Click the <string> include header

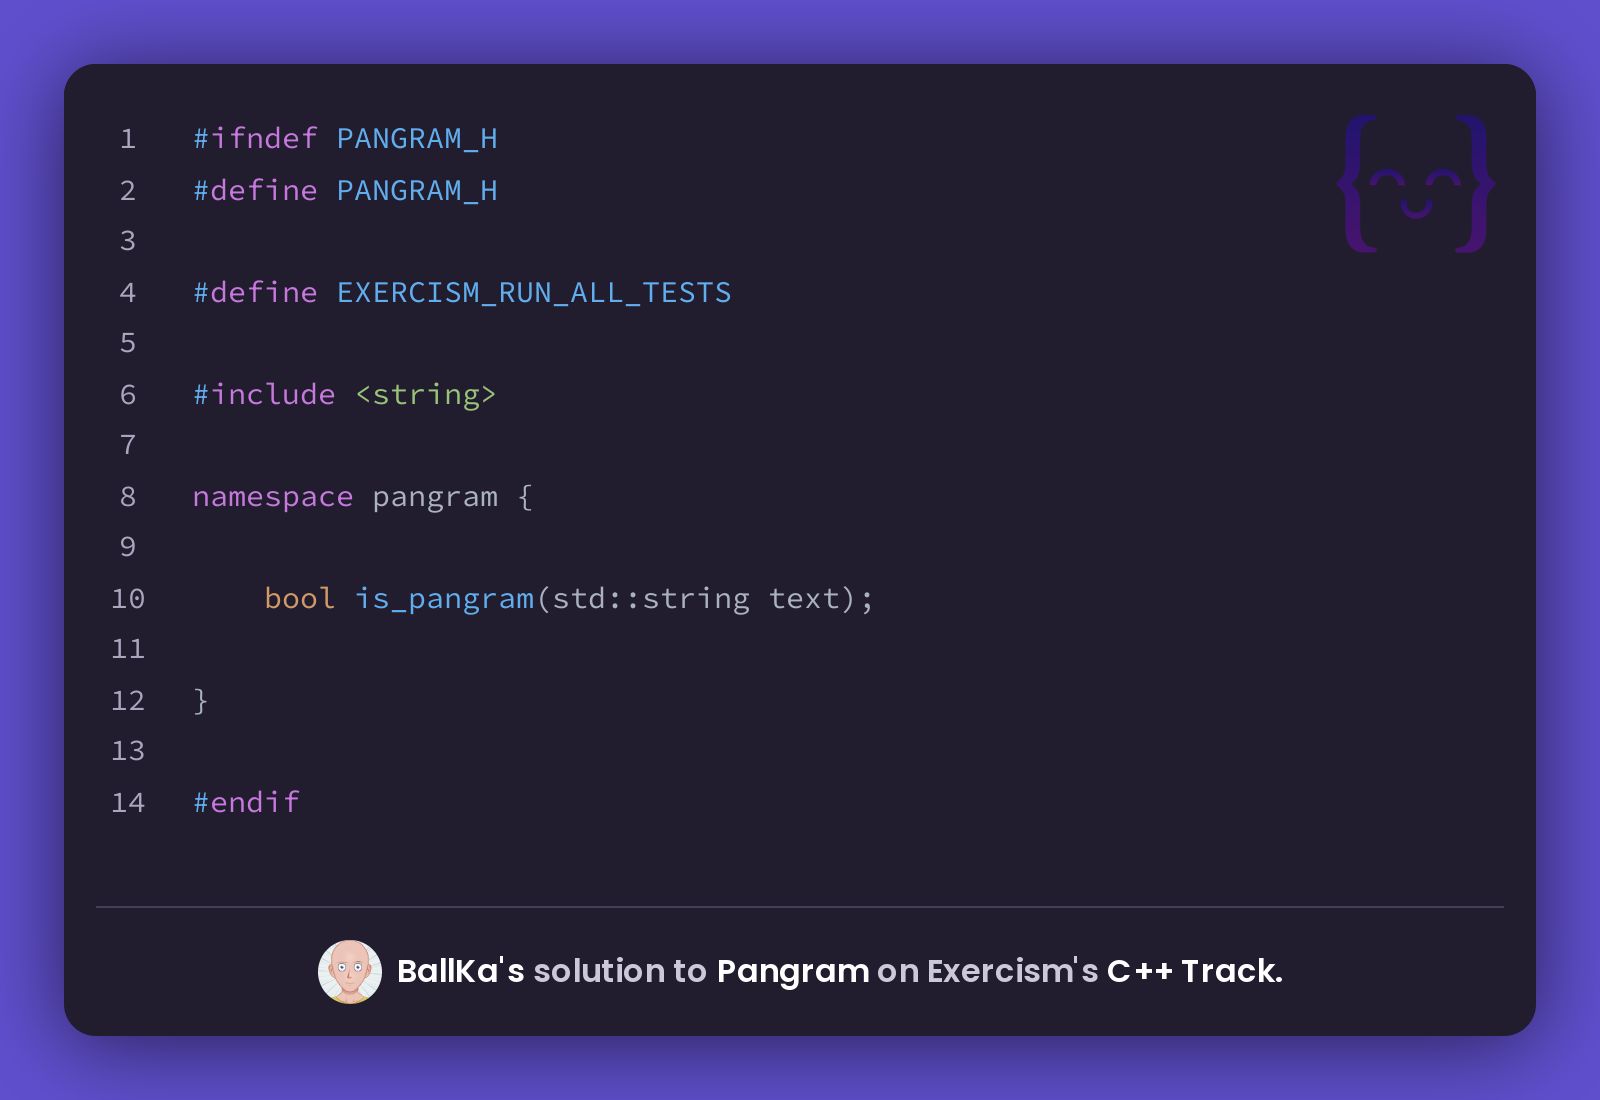tap(426, 396)
